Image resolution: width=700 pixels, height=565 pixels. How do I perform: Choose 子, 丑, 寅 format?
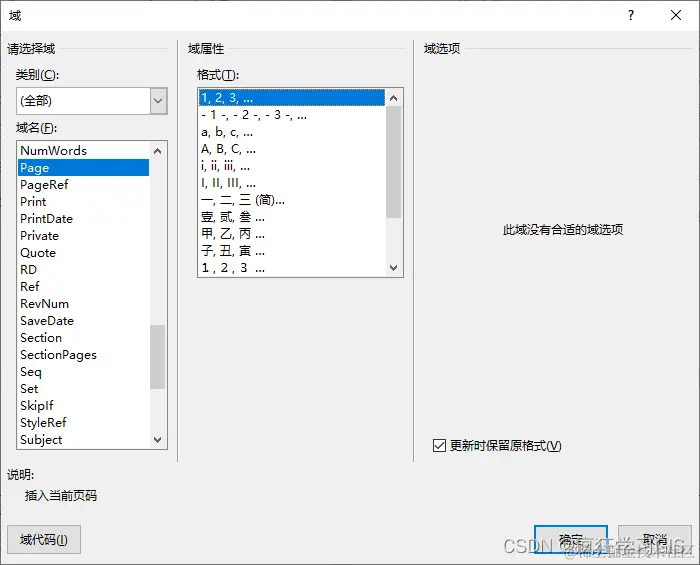[292, 251]
